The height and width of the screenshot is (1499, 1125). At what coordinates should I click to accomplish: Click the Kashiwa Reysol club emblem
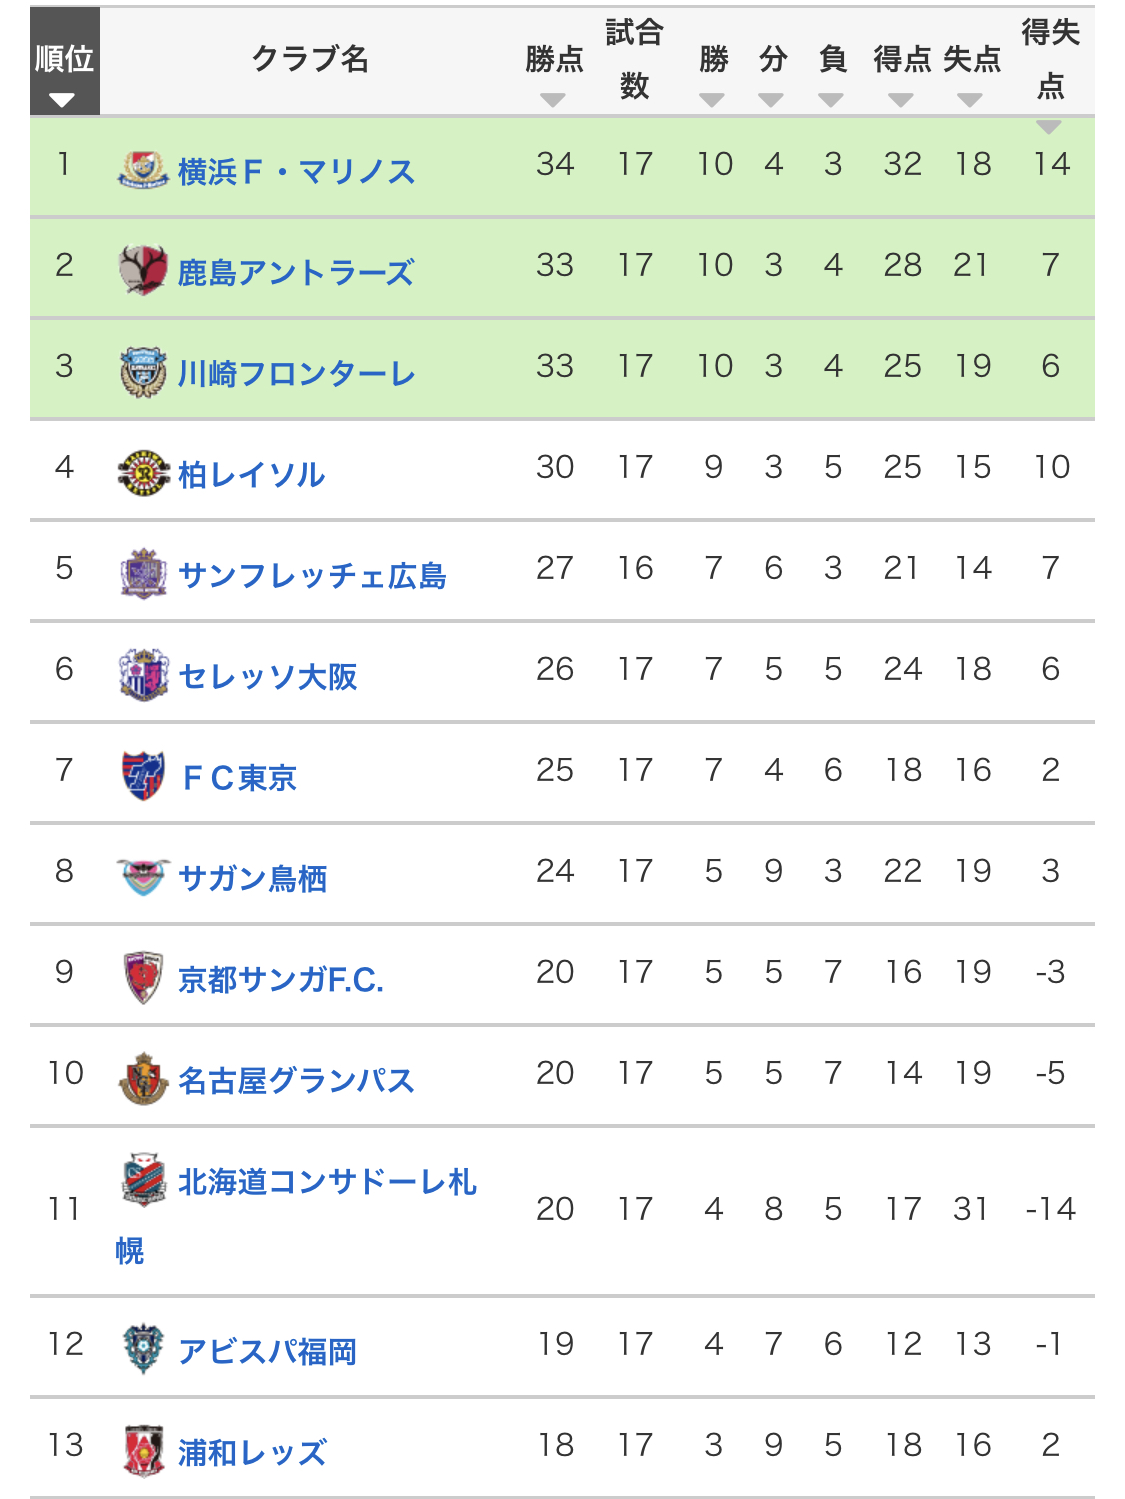(x=143, y=473)
